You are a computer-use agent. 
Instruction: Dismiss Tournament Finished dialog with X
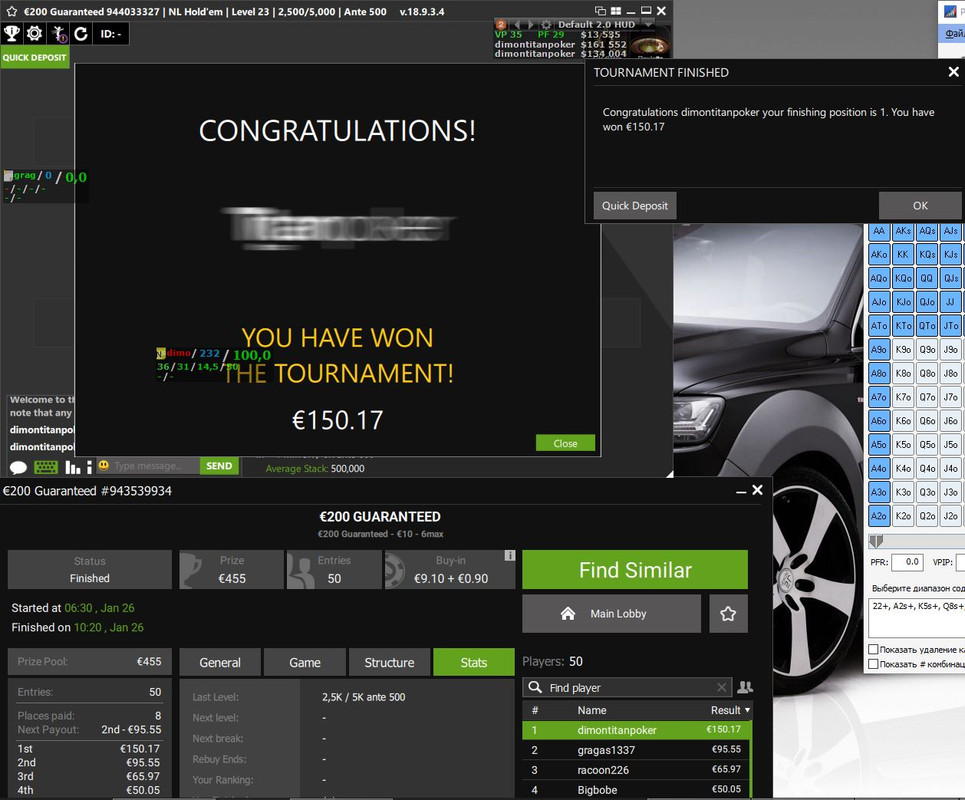pyautogui.click(x=953, y=72)
